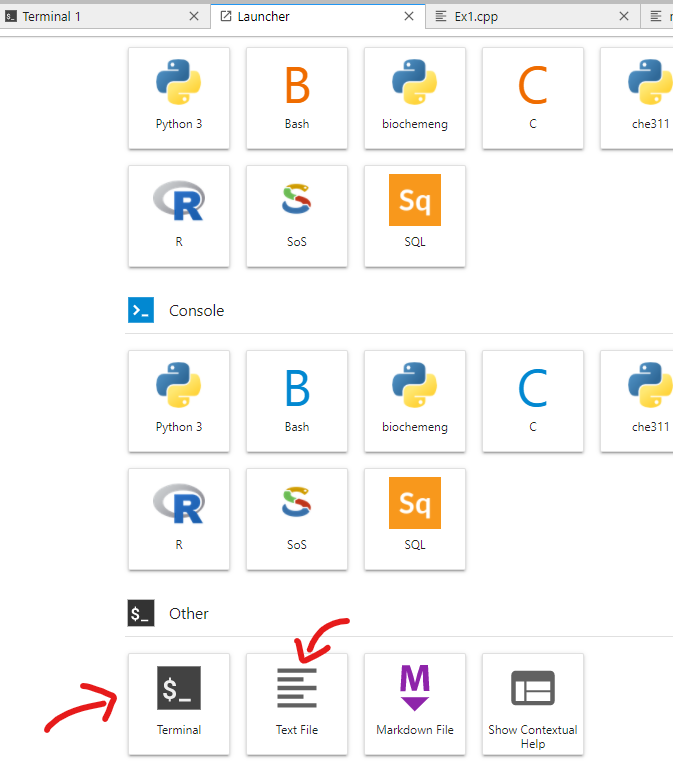The image size is (673, 768).
Task: Open a new Terminal from Other section
Action: (179, 704)
